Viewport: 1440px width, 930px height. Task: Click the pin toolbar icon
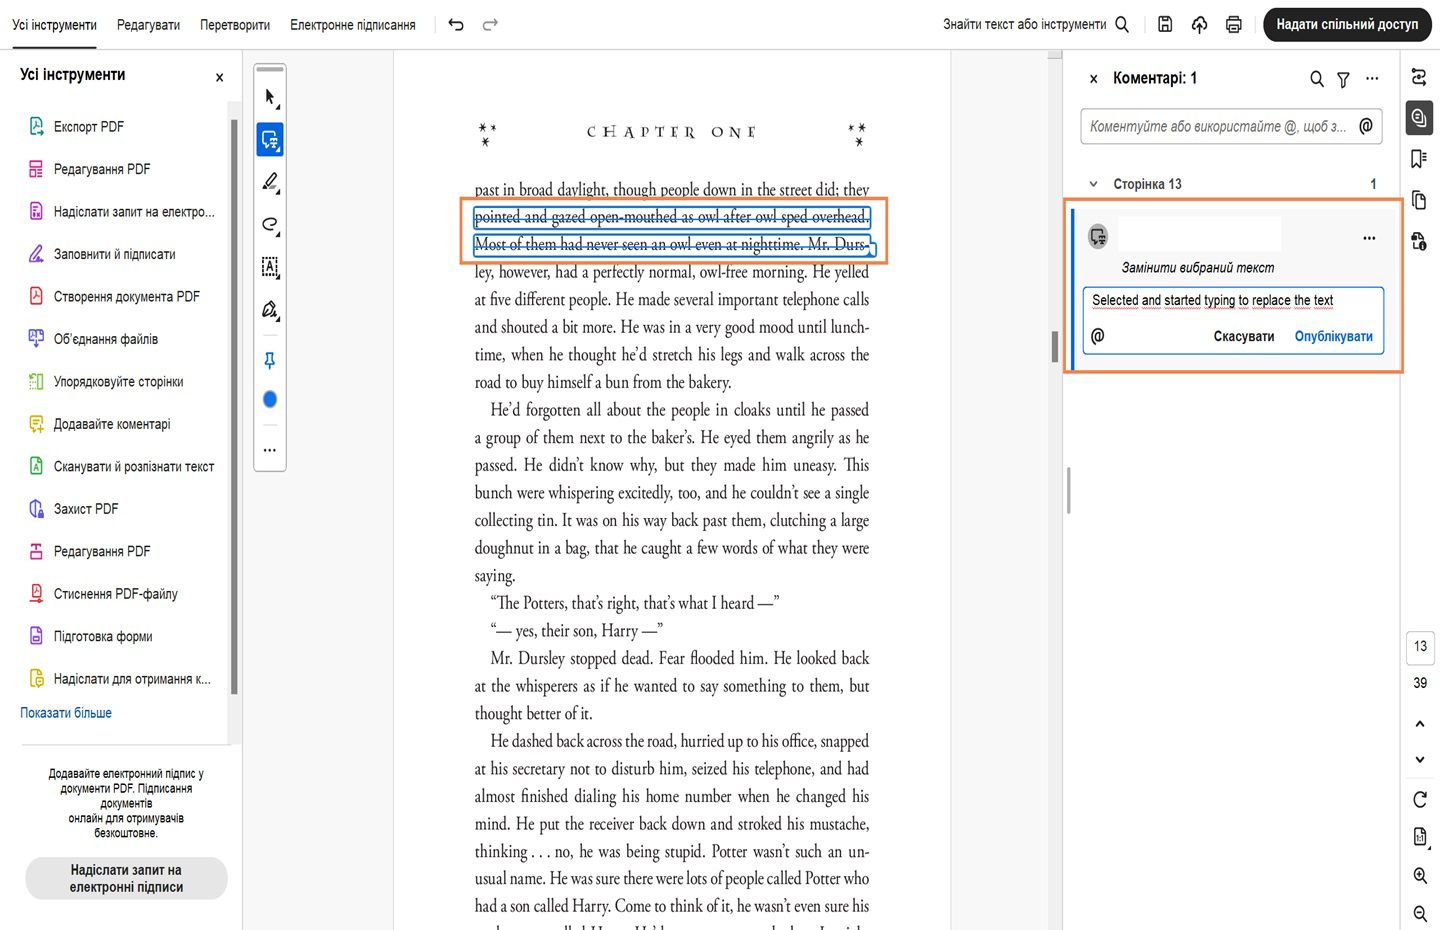pyautogui.click(x=270, y=360)
